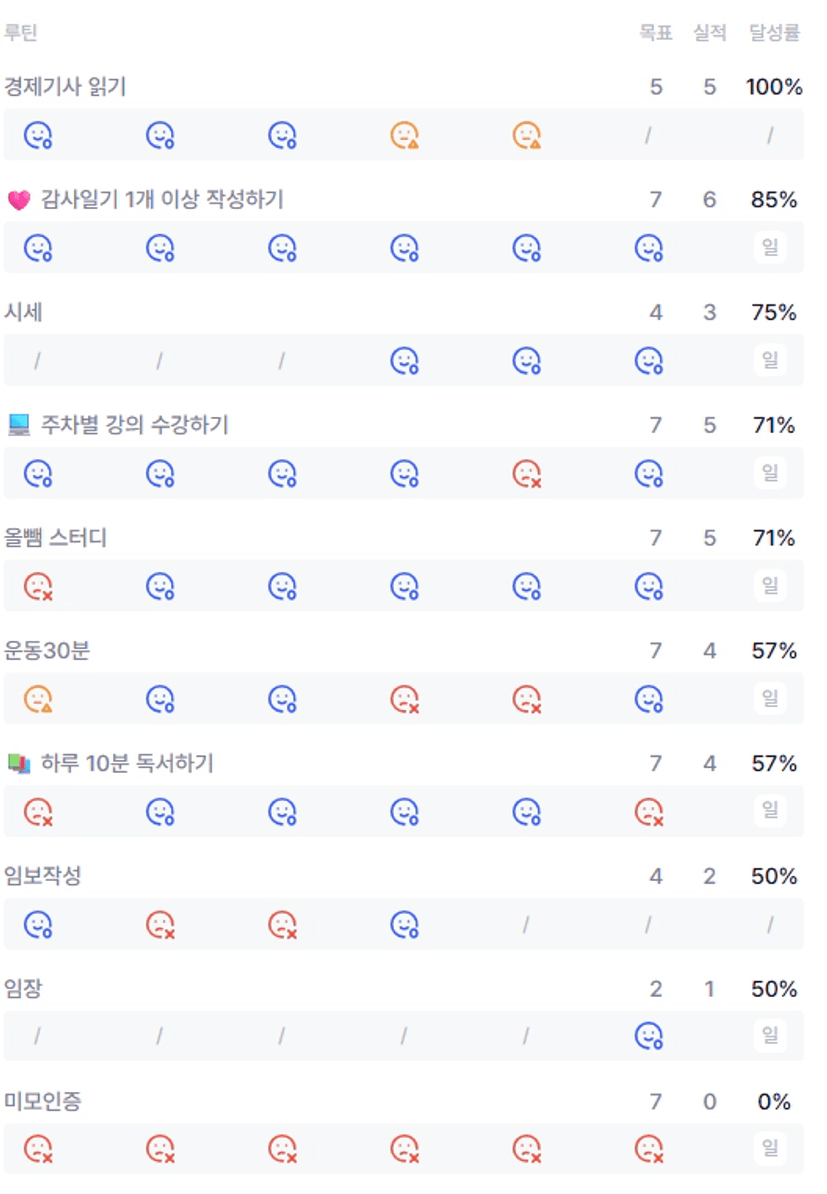Click the only blue smiley in 임장 row
This screenshot has height=1194, width=827.
(x=649, y=1036)
